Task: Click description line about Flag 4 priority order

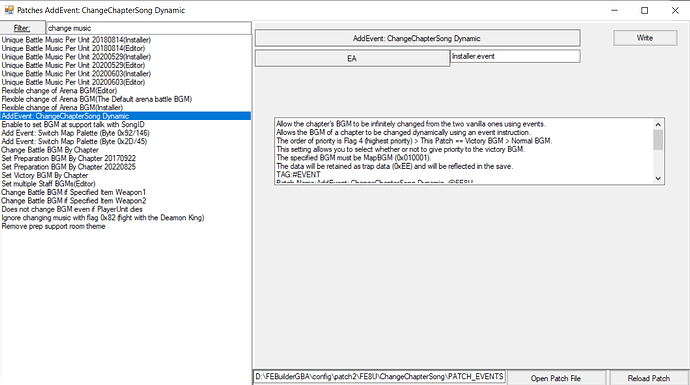Action: (414, 141)
